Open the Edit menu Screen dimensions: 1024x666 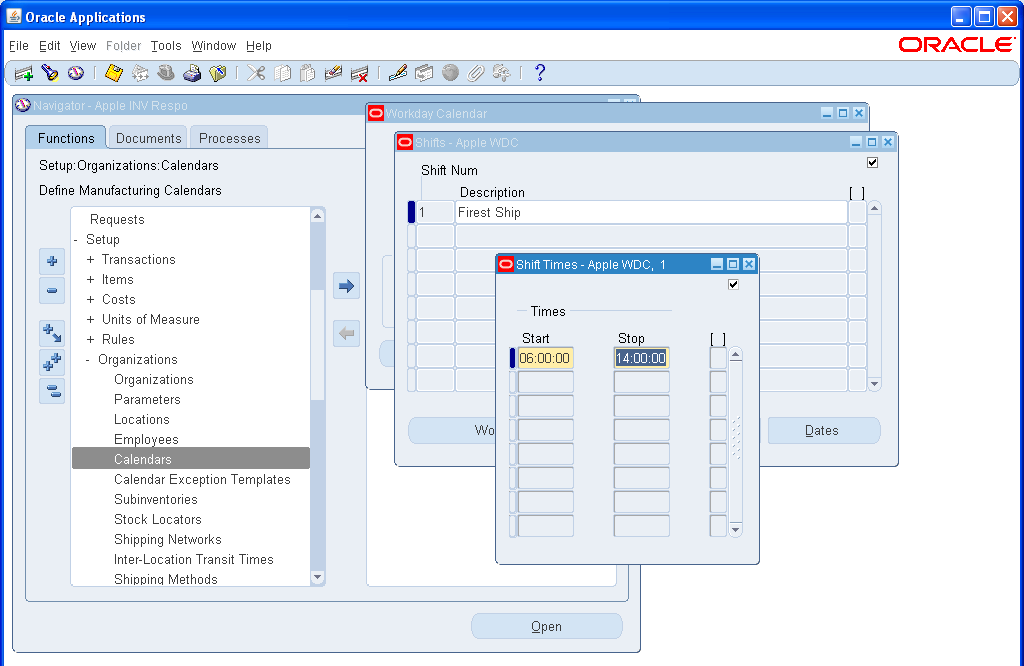pos(49,46)
